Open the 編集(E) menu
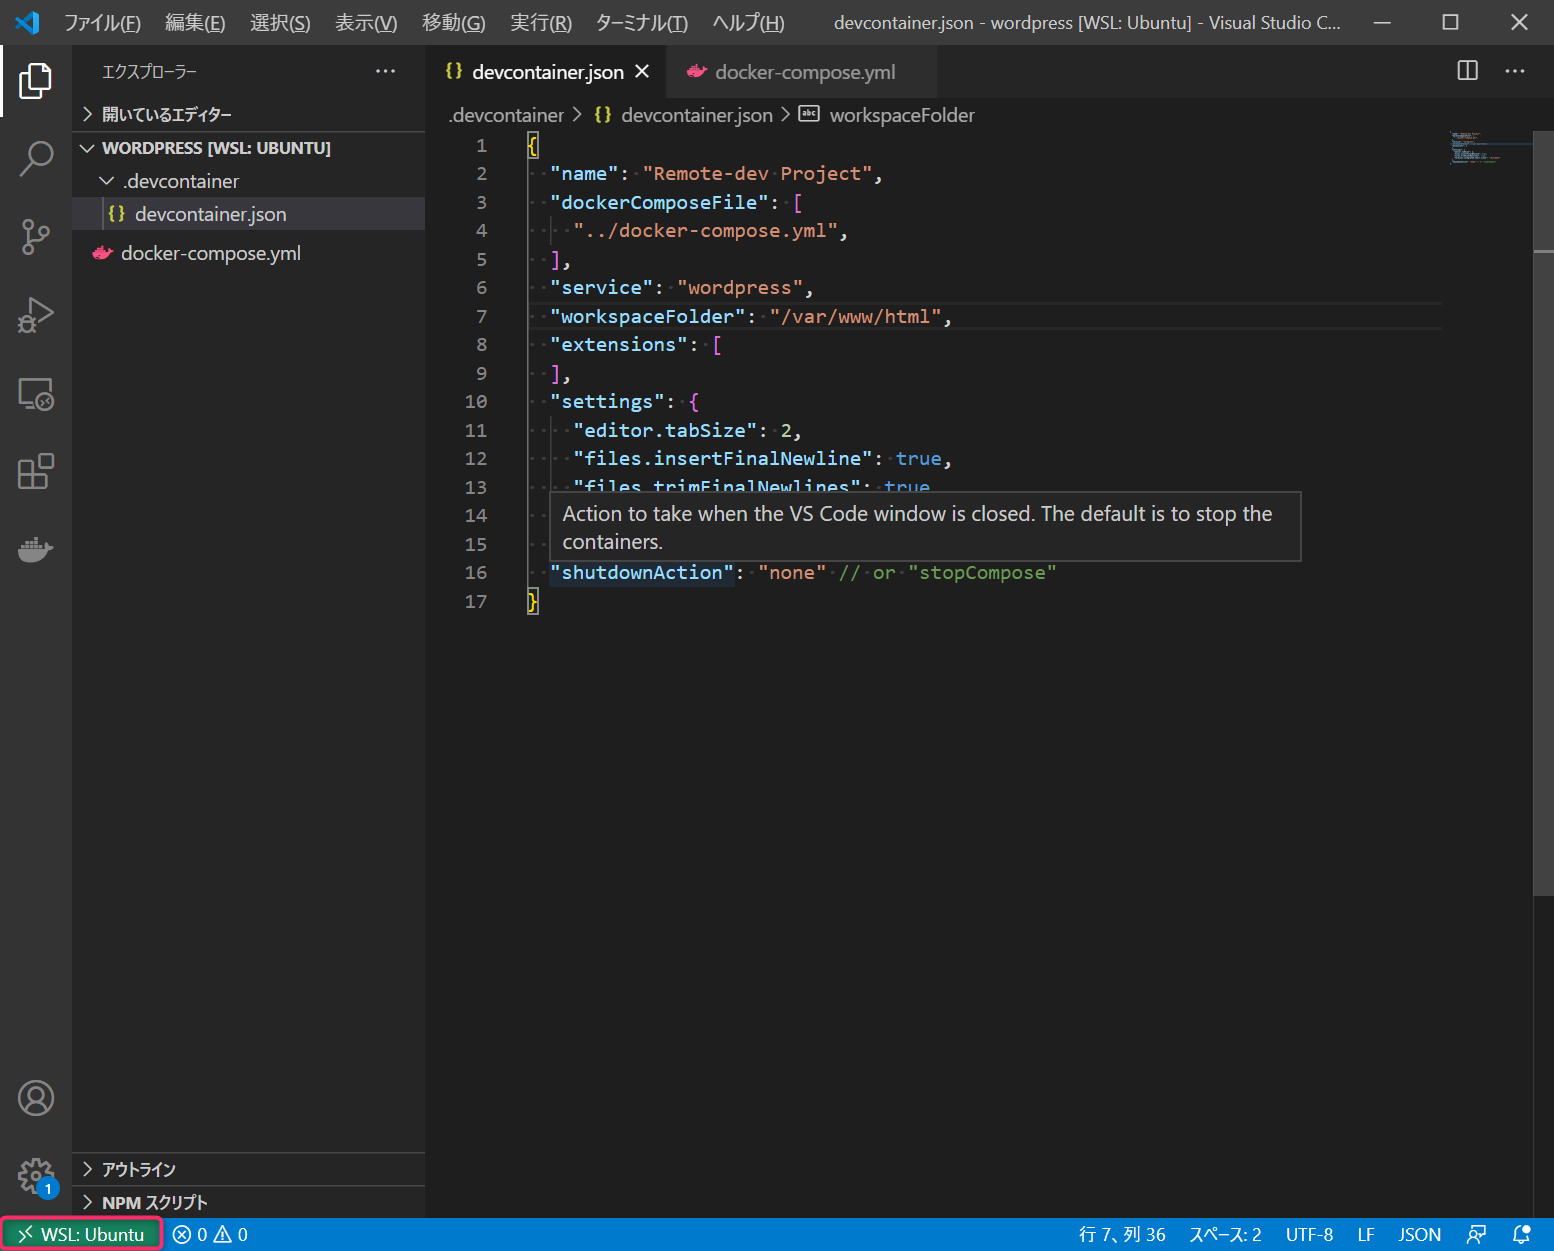Image resolution: width=1554 pixels, height=1251 pixels. click(x=195, y=23)
